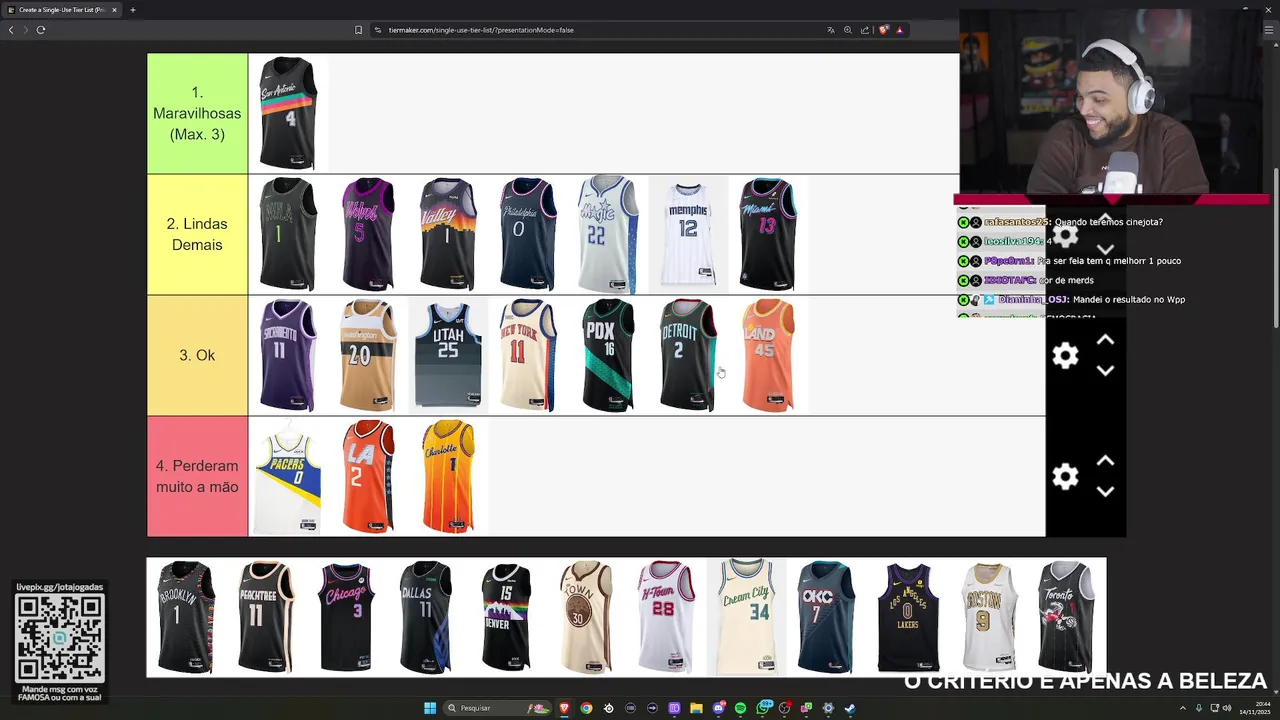This screenshot has height=720, width=1280.
Task: Open WhatsApp from taskbar
Action: point(764,708)
